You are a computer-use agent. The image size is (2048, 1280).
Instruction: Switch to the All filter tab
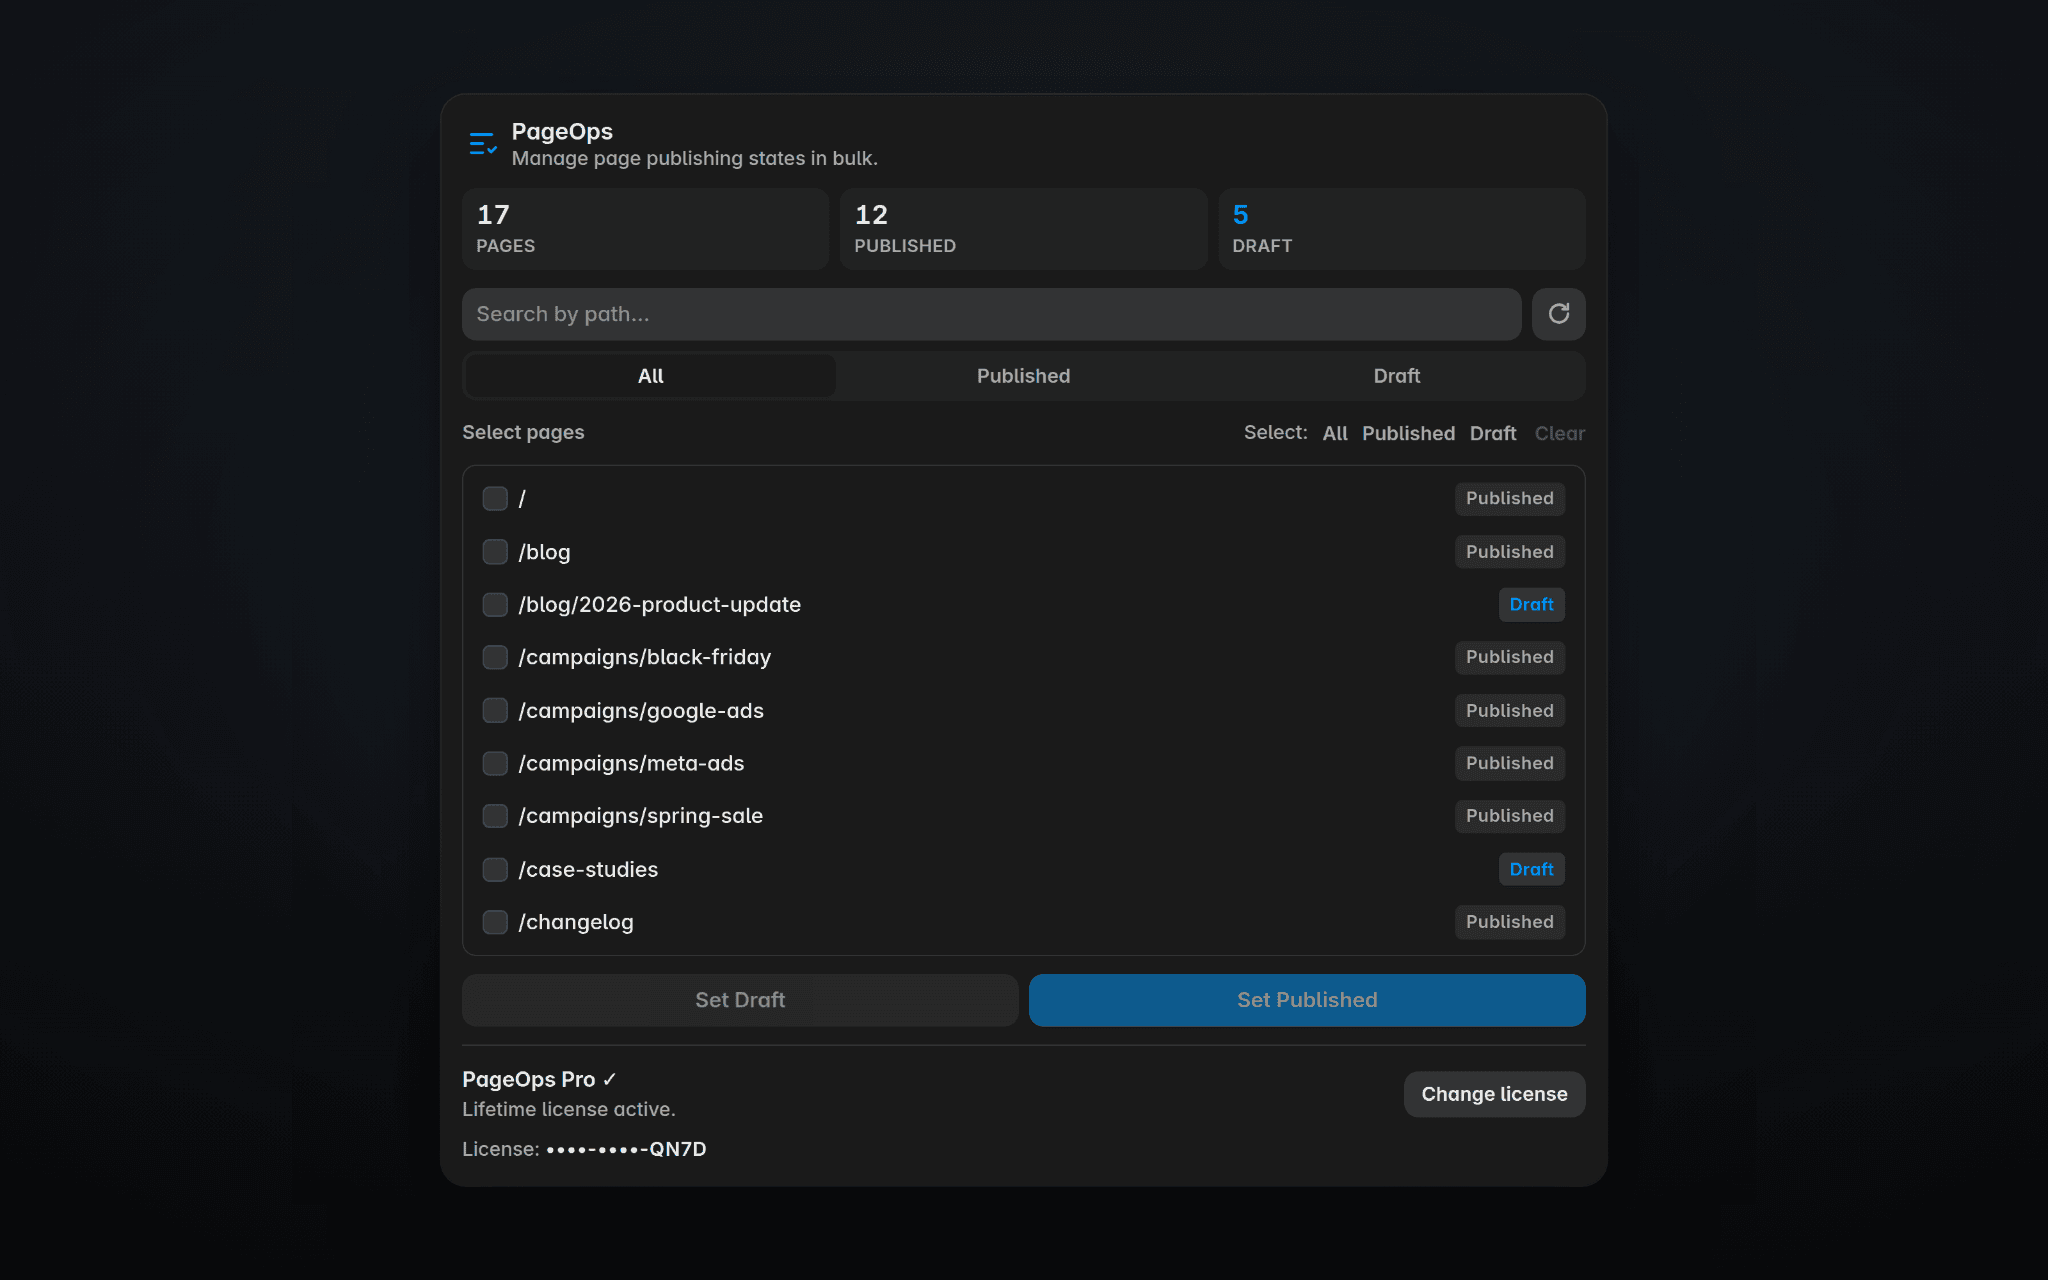[650, 376]
